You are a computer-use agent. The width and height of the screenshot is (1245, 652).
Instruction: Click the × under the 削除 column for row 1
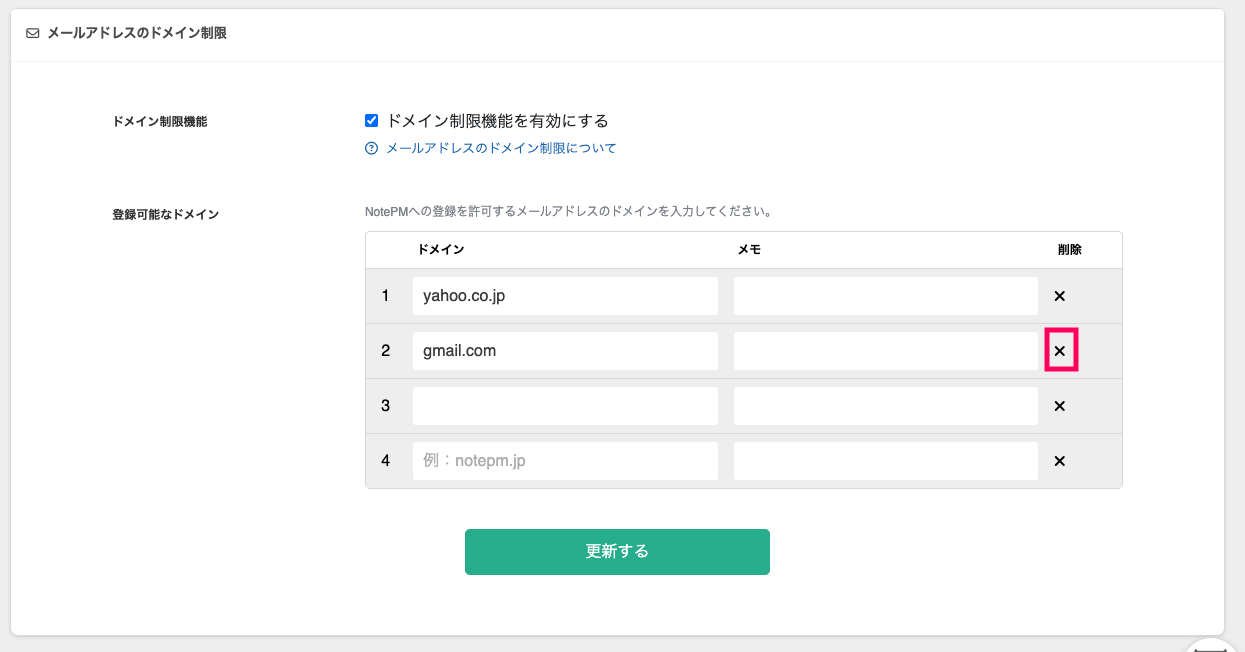pyautogui.click(x=1059, y=295)
